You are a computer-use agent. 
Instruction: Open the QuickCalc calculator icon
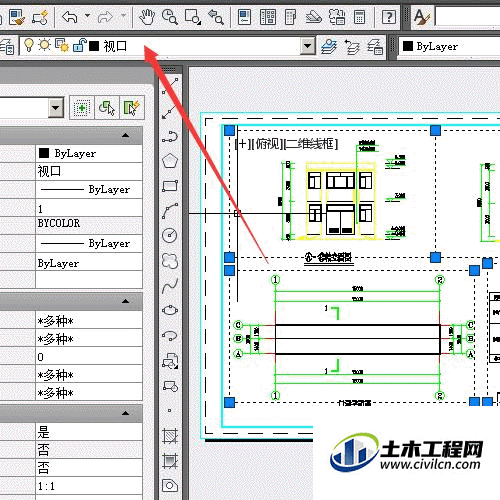click(359, 17)
